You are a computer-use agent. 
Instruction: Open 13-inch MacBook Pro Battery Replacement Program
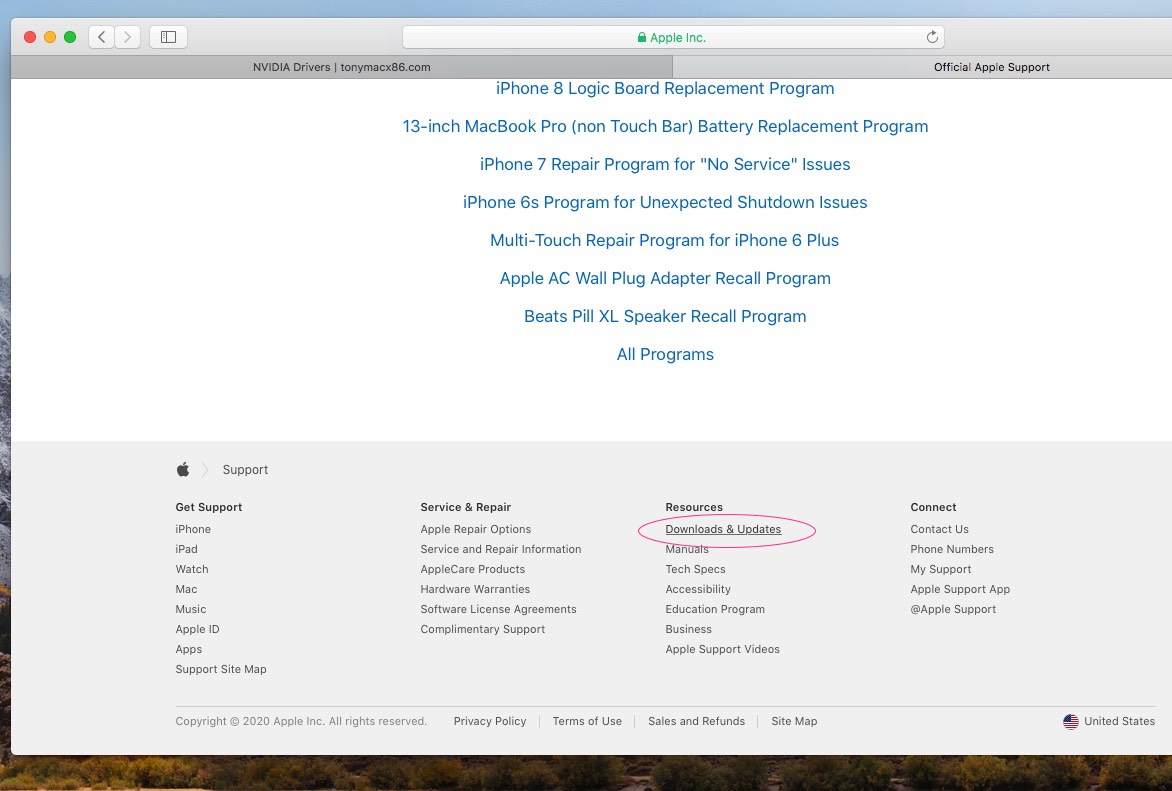(x=664, y=126)
